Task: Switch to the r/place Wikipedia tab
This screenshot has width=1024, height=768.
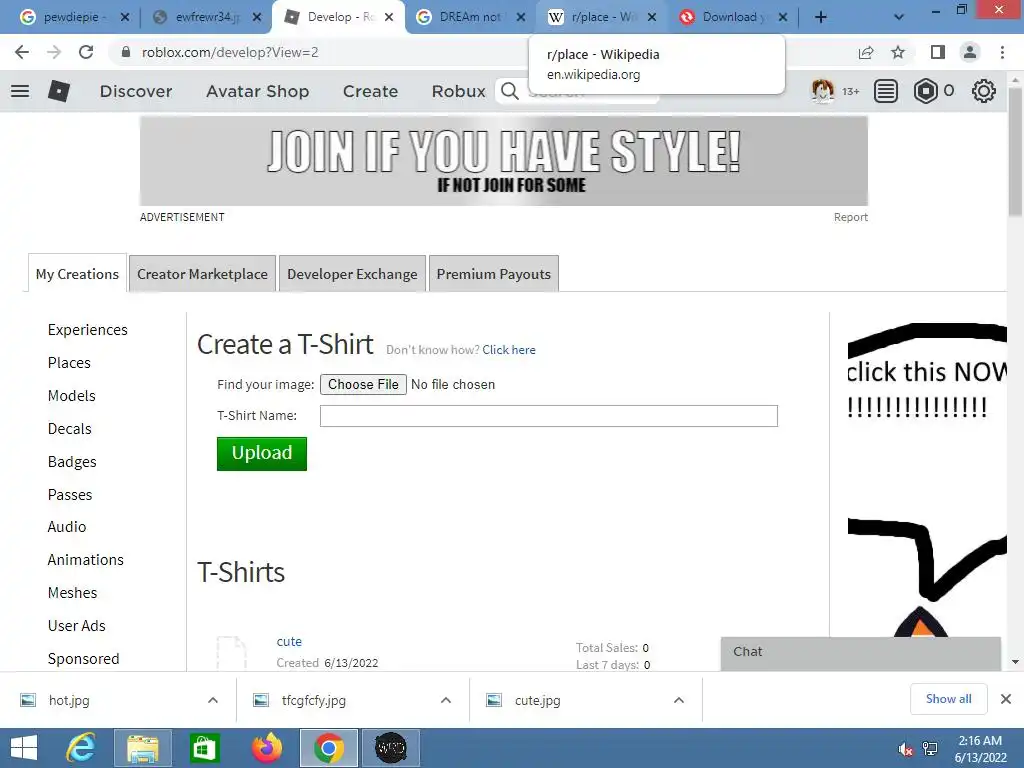Action: coord(601,17)
